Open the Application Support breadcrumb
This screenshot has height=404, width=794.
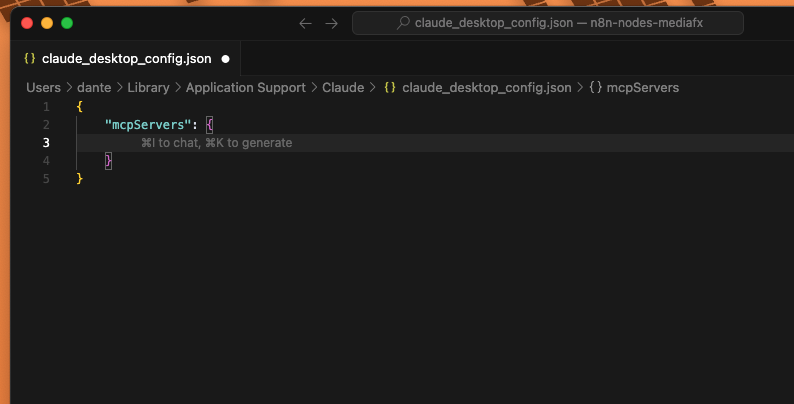[246, 88]
